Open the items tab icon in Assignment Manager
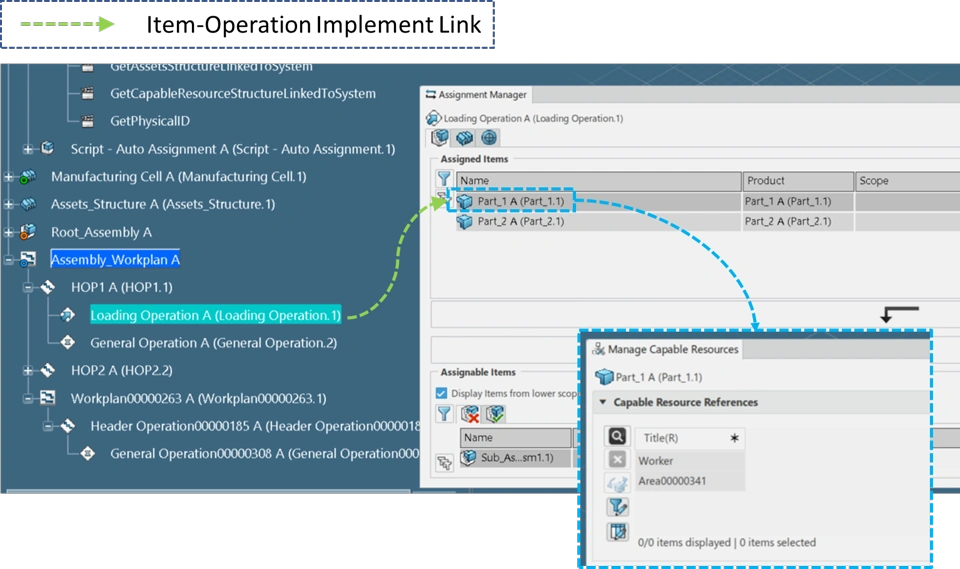The width and height of the screenshot is (960, 569). point(440,138)
